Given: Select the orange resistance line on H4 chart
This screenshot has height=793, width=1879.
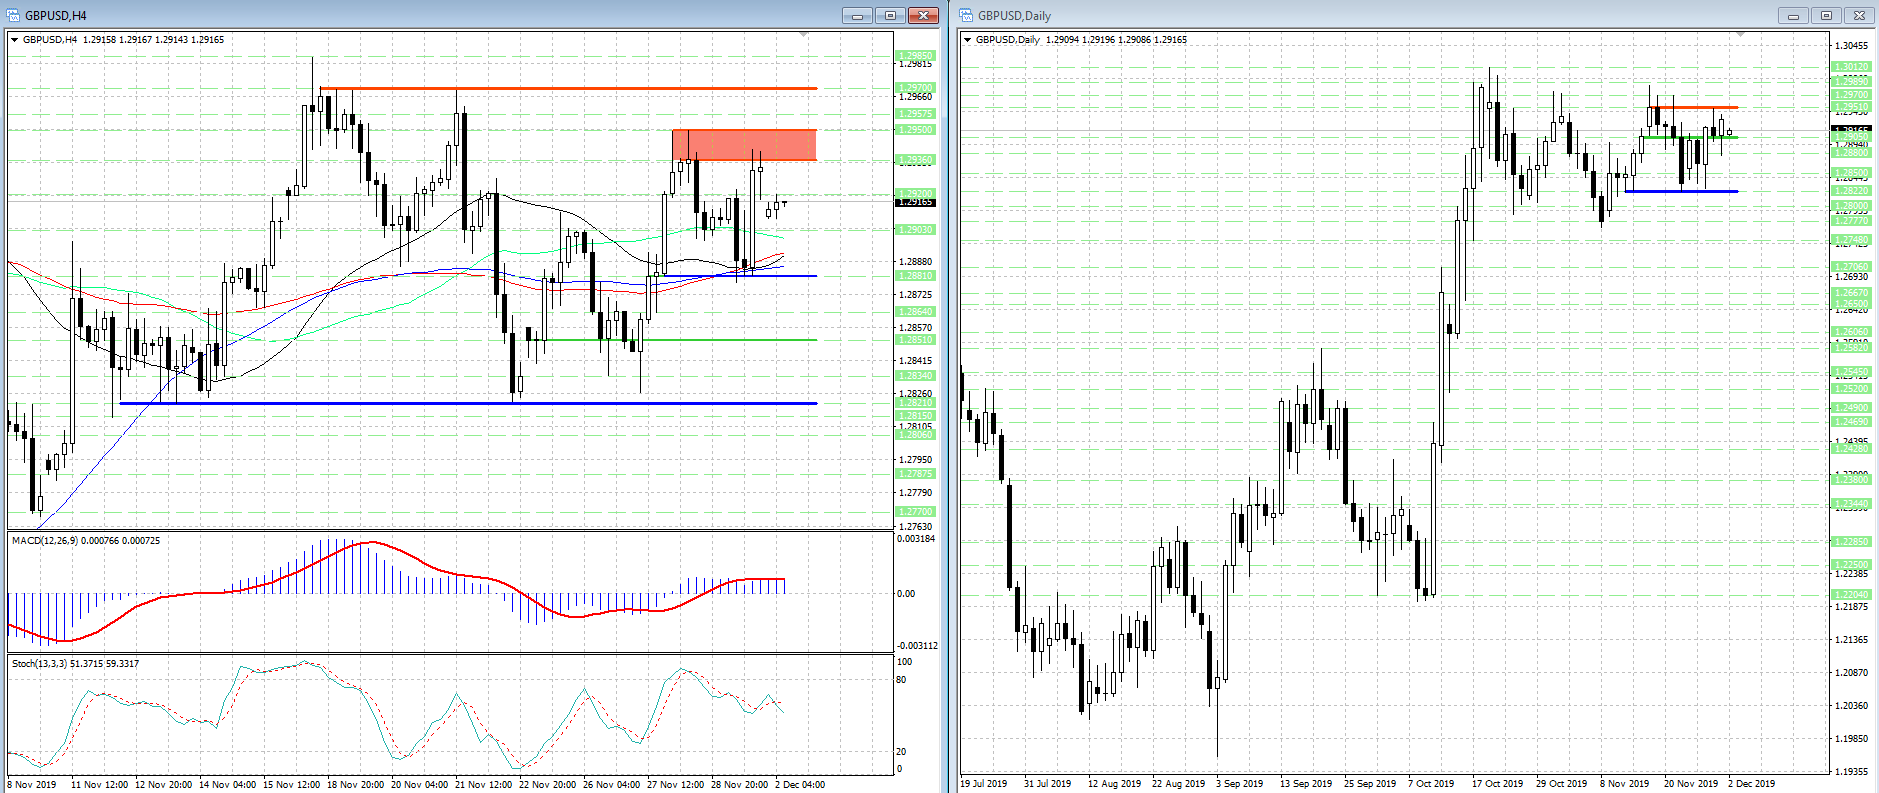Looking at the screenshot, I should tap(568, 89).
